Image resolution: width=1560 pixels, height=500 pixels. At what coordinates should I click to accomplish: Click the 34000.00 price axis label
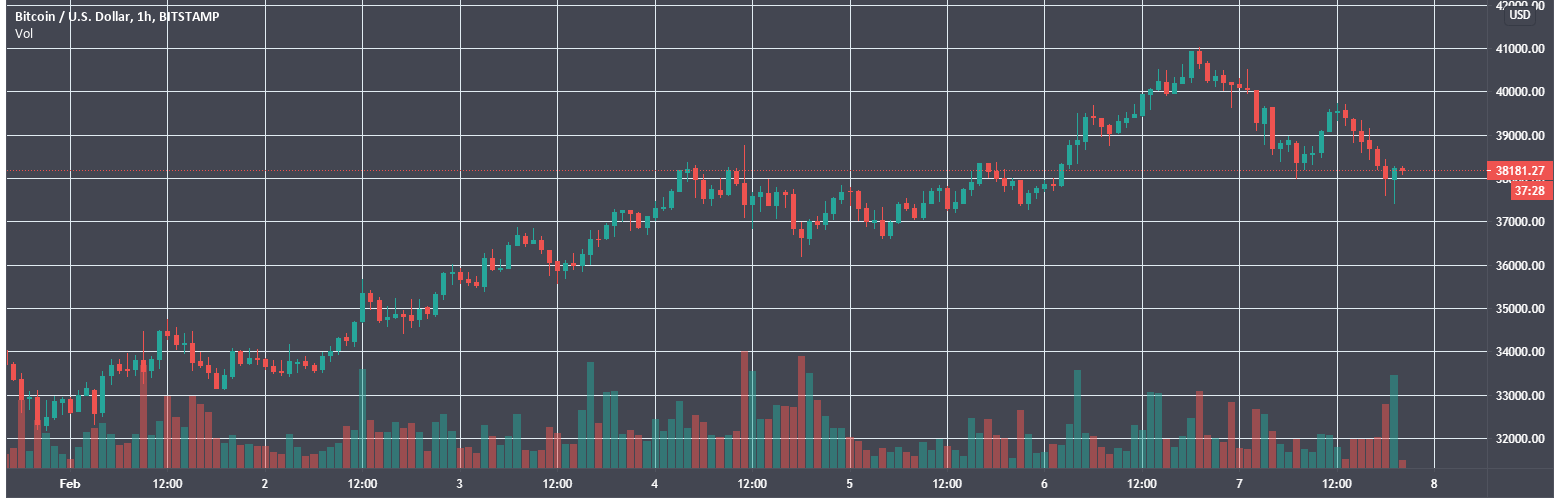[1518, 352]
